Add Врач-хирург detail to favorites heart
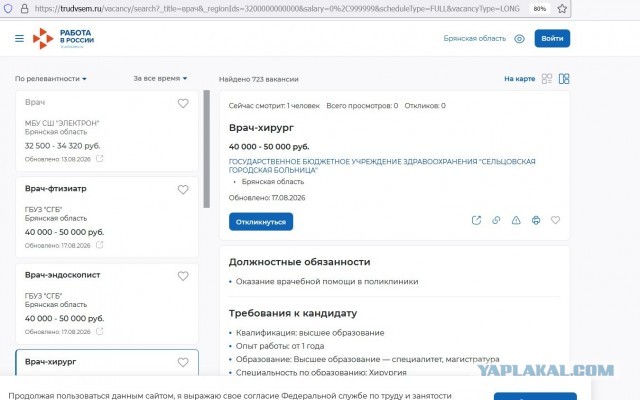The image size is (640, 400). pyautogui.click(x=556, y=220)
